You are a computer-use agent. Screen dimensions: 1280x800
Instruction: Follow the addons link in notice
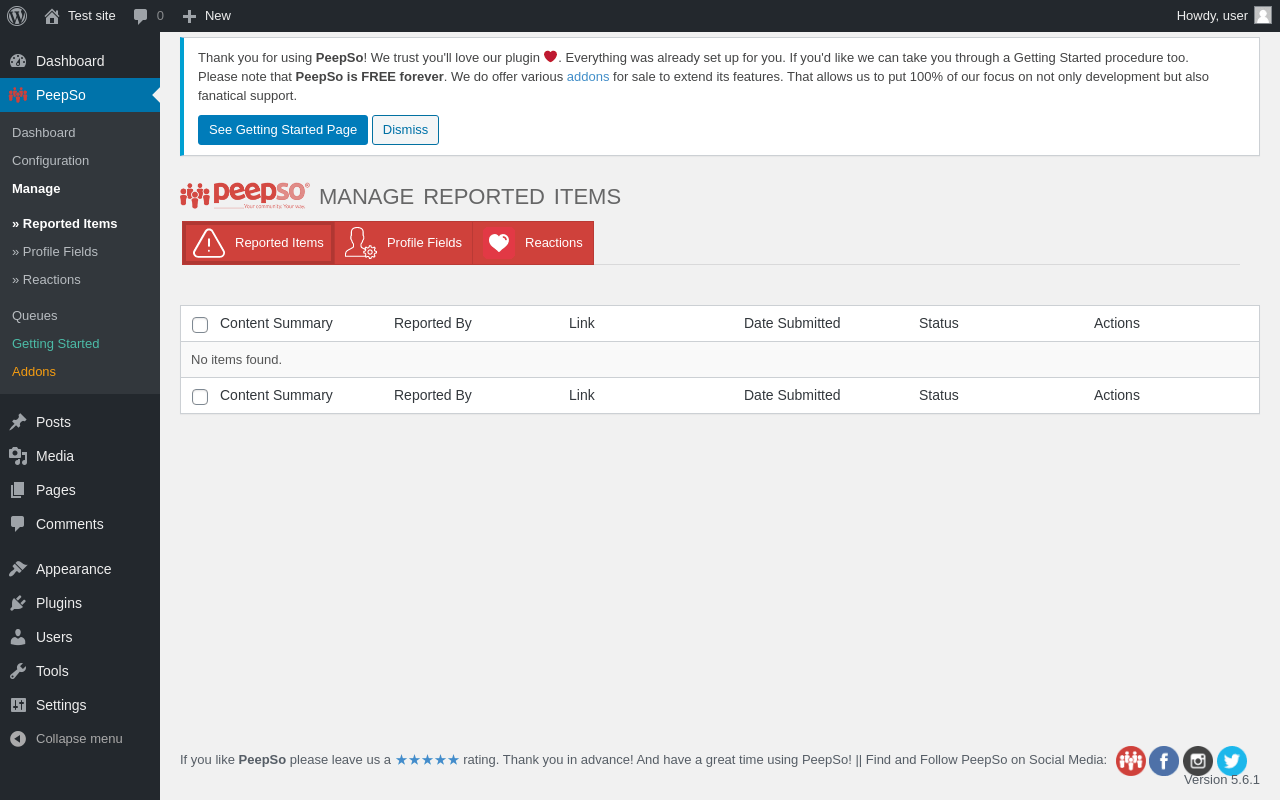(588, 77)
